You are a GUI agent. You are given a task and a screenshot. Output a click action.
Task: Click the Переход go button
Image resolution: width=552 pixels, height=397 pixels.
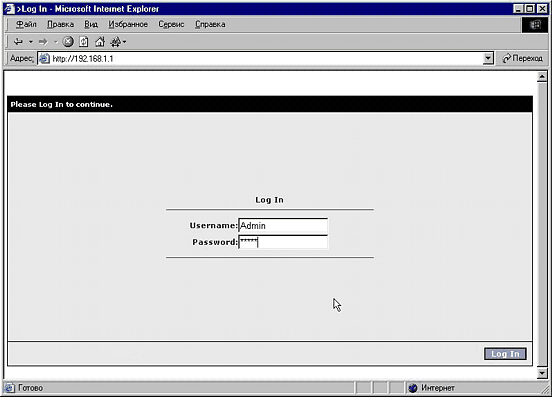(522, 58)
